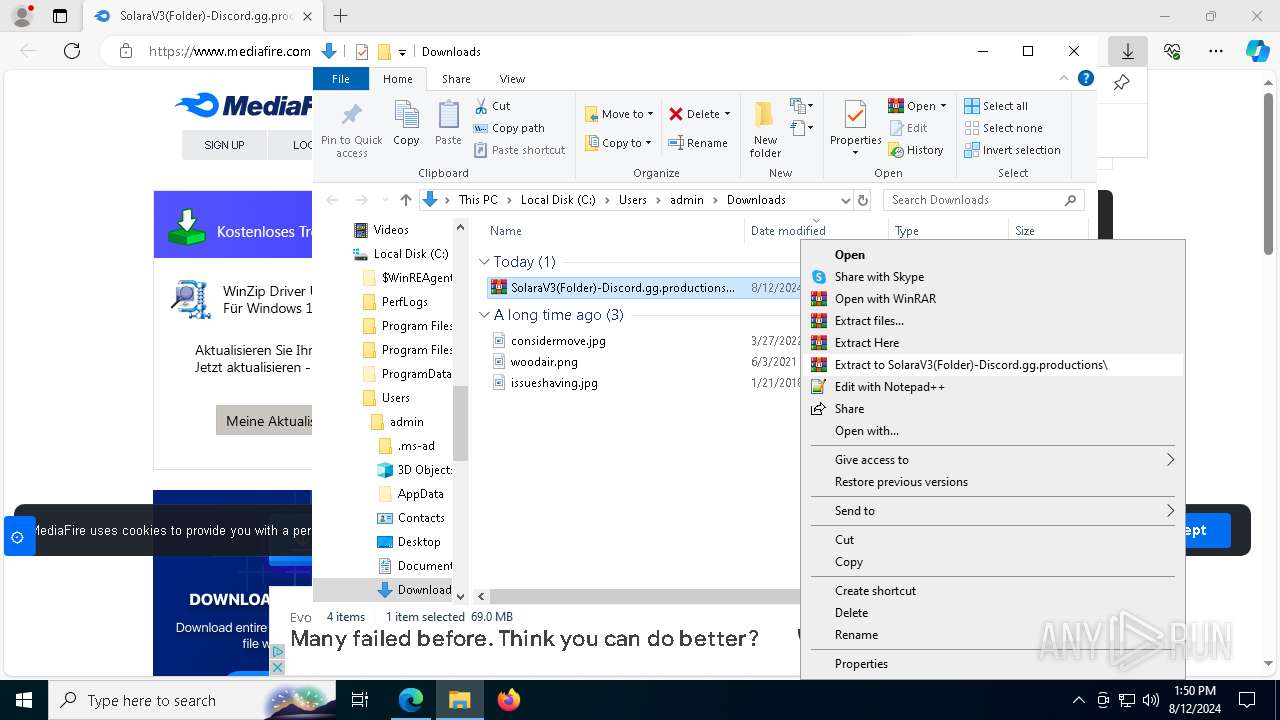The image size is (1280, 720).
Task: Click the Local Disk (C:) breadcrumb
Action: [558, 200]
